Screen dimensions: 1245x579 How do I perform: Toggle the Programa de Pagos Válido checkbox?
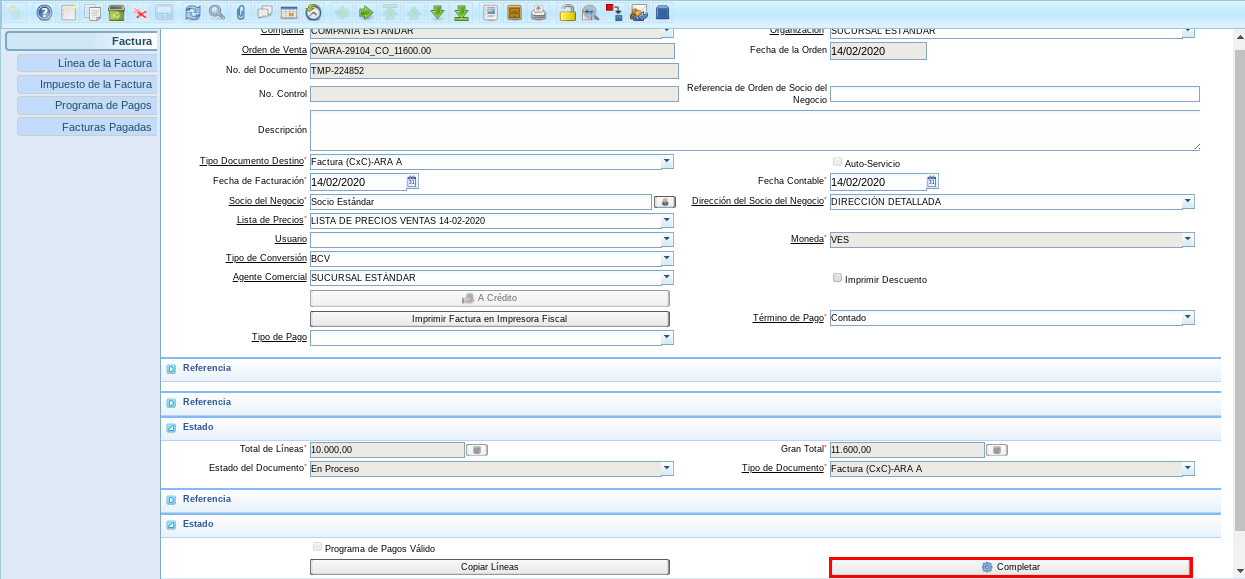pos(317,548)
